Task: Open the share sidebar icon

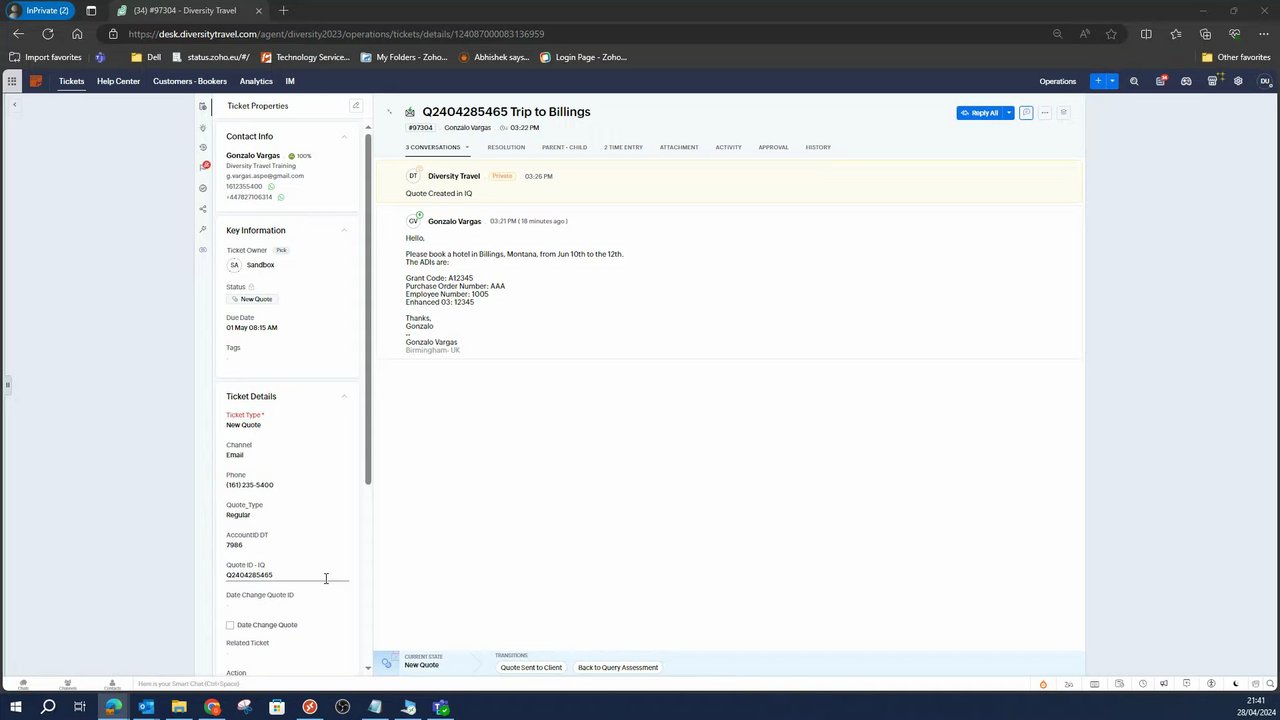Action: point(203,209)
